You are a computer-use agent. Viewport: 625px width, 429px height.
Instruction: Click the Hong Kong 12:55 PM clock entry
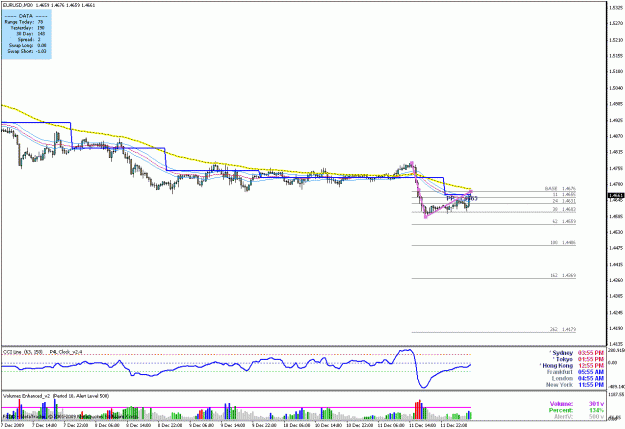(572, 366)
